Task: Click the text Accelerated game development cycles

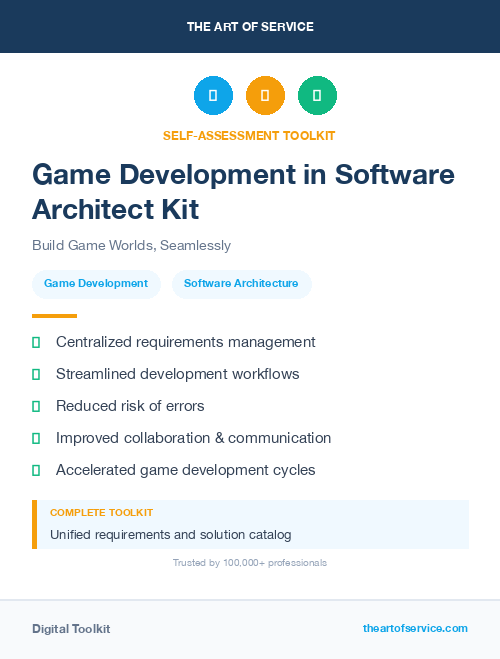Action: tap(185, 470)
